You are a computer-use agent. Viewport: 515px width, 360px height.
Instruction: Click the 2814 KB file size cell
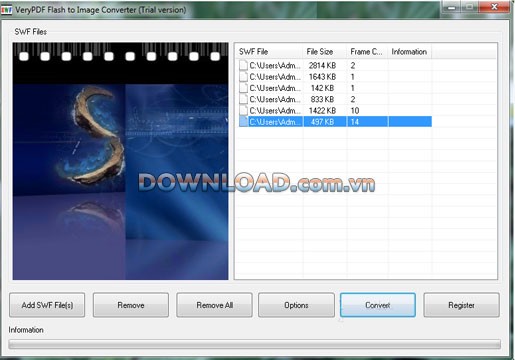(322, 65)
